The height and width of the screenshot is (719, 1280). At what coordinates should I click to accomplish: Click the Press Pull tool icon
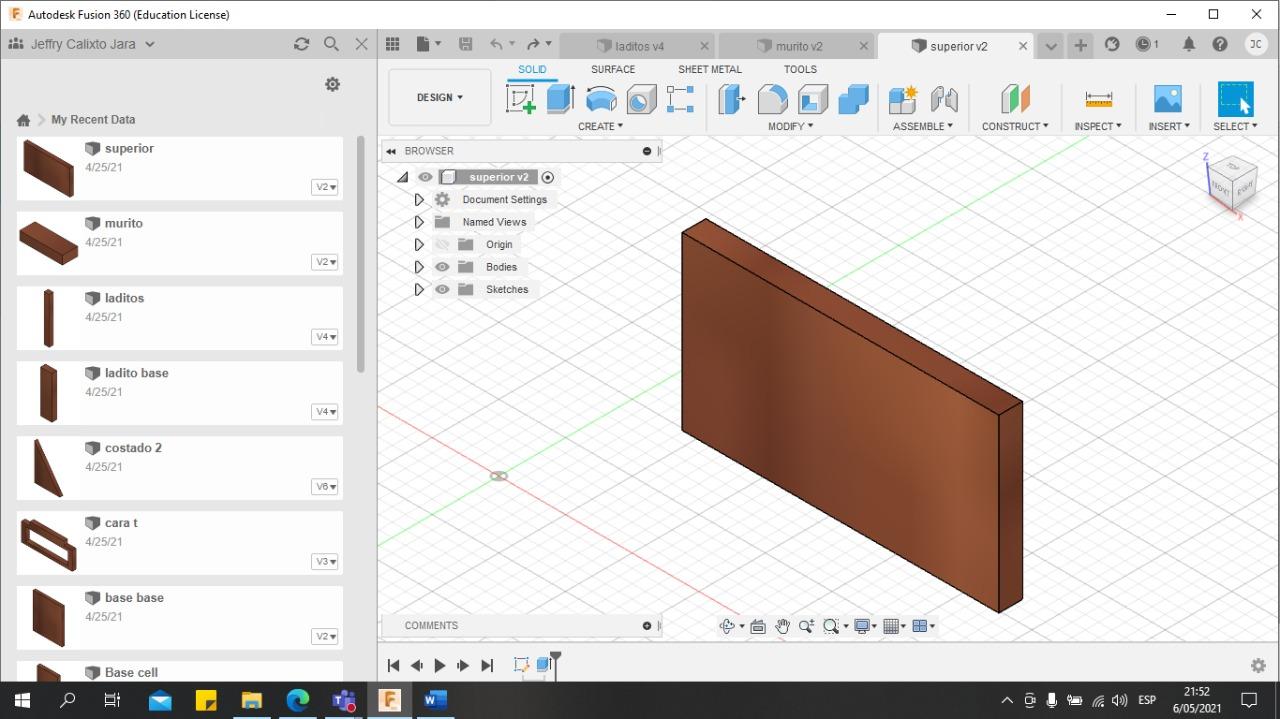pyautogui.click(x=732, y=99)
